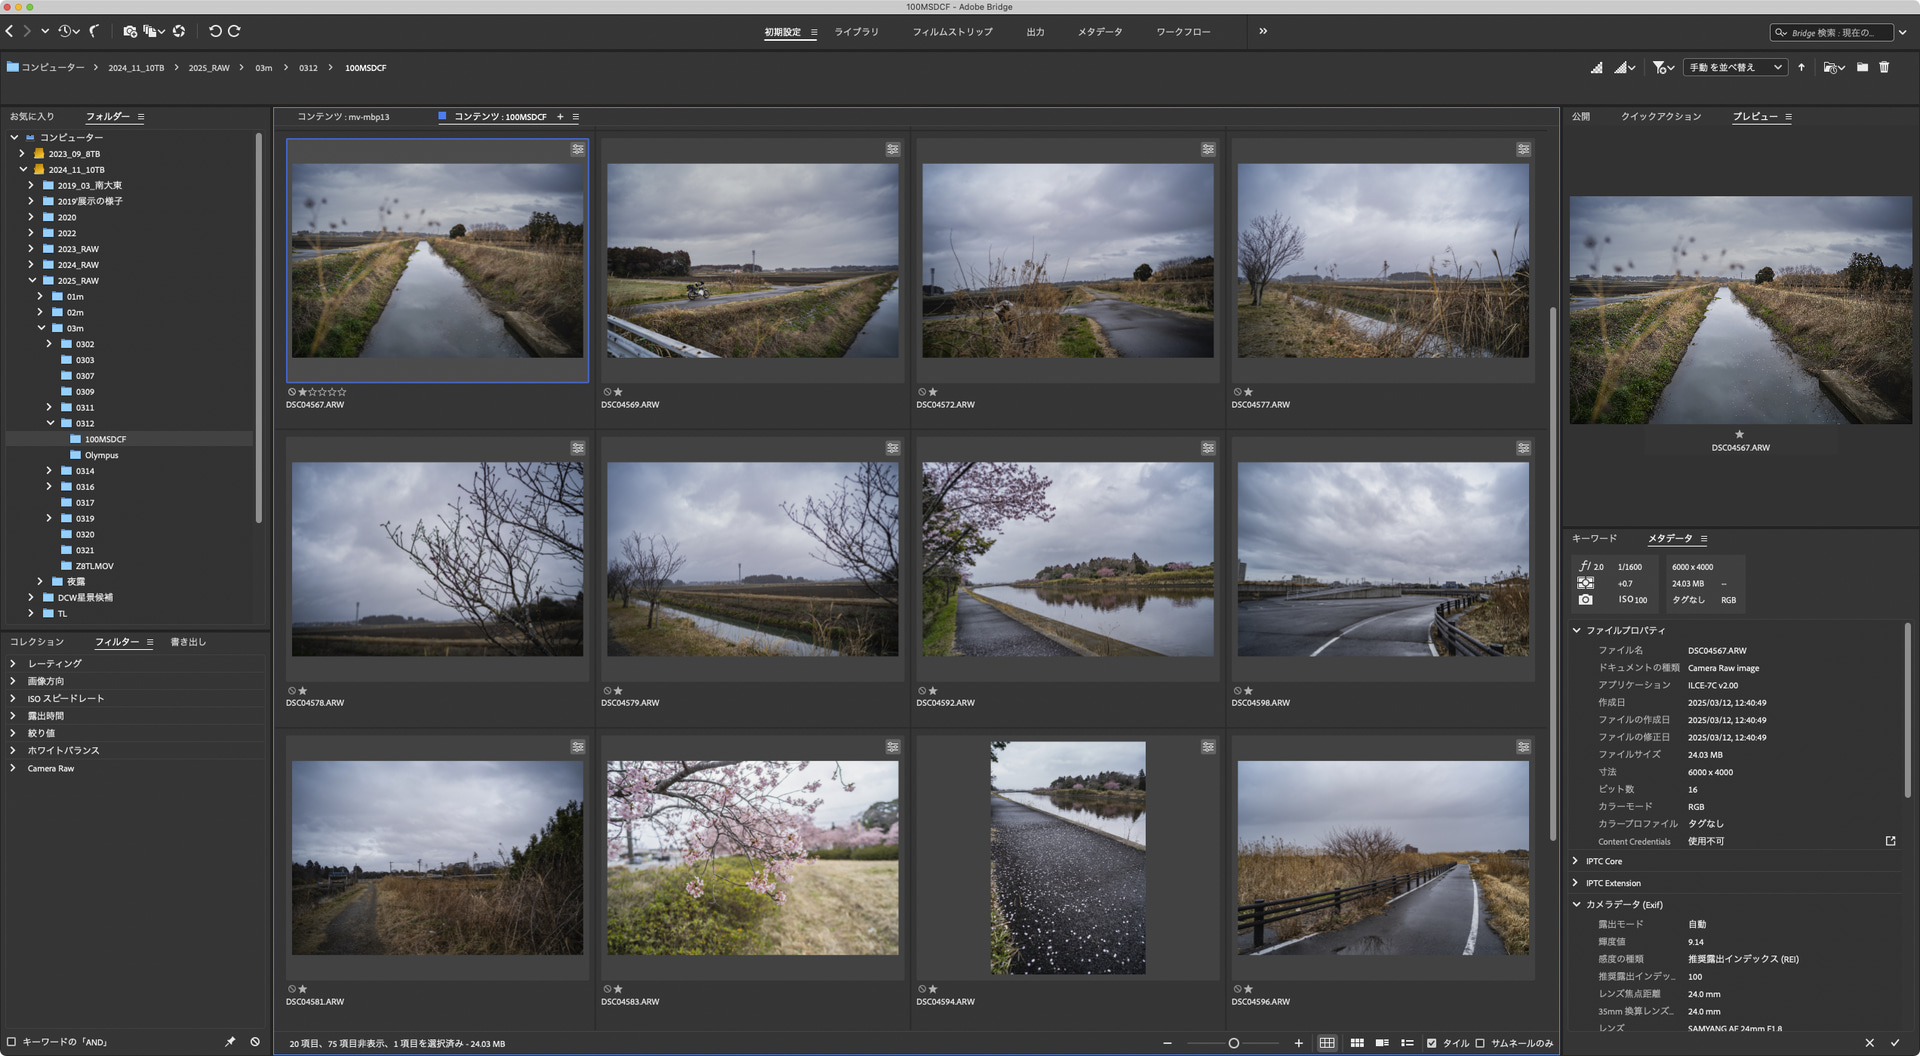Open the 手動を並べ替え sort dropdown

click(x=1735, y=68)
